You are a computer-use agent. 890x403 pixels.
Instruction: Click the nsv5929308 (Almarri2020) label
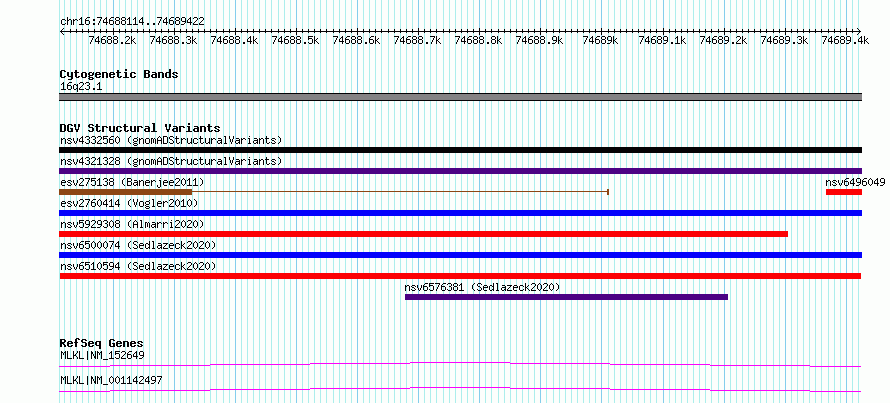pyautogui.click(x=132, y=224)
